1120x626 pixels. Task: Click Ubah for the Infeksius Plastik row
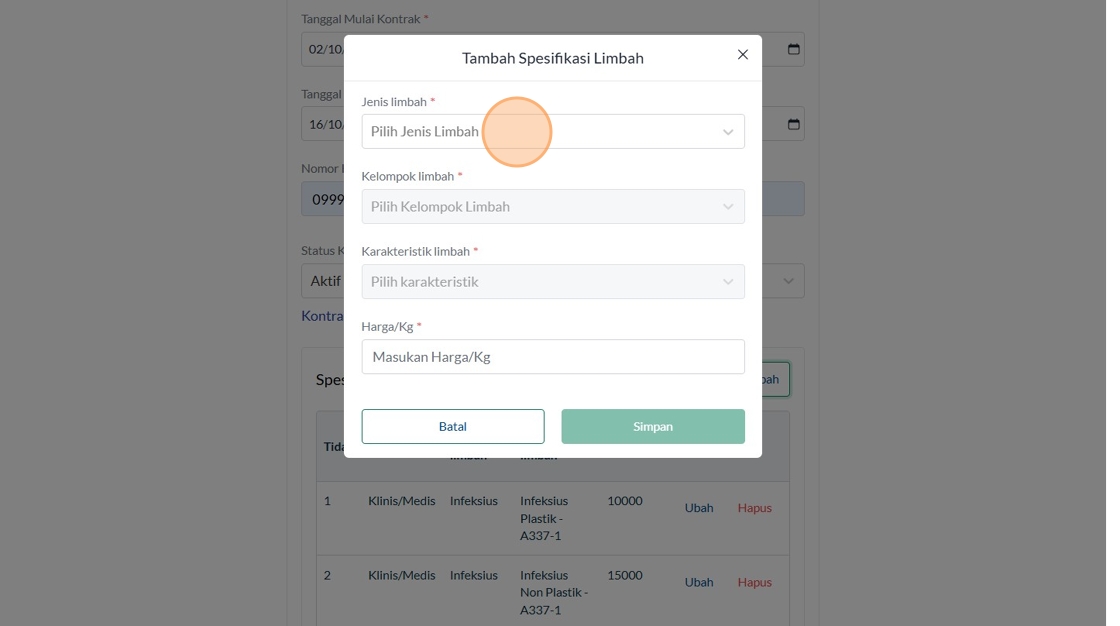(x=699, y=508)
